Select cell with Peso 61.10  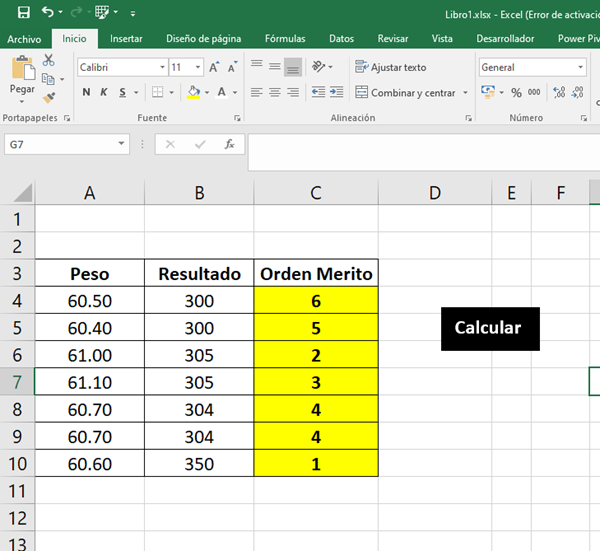[90, 382]
